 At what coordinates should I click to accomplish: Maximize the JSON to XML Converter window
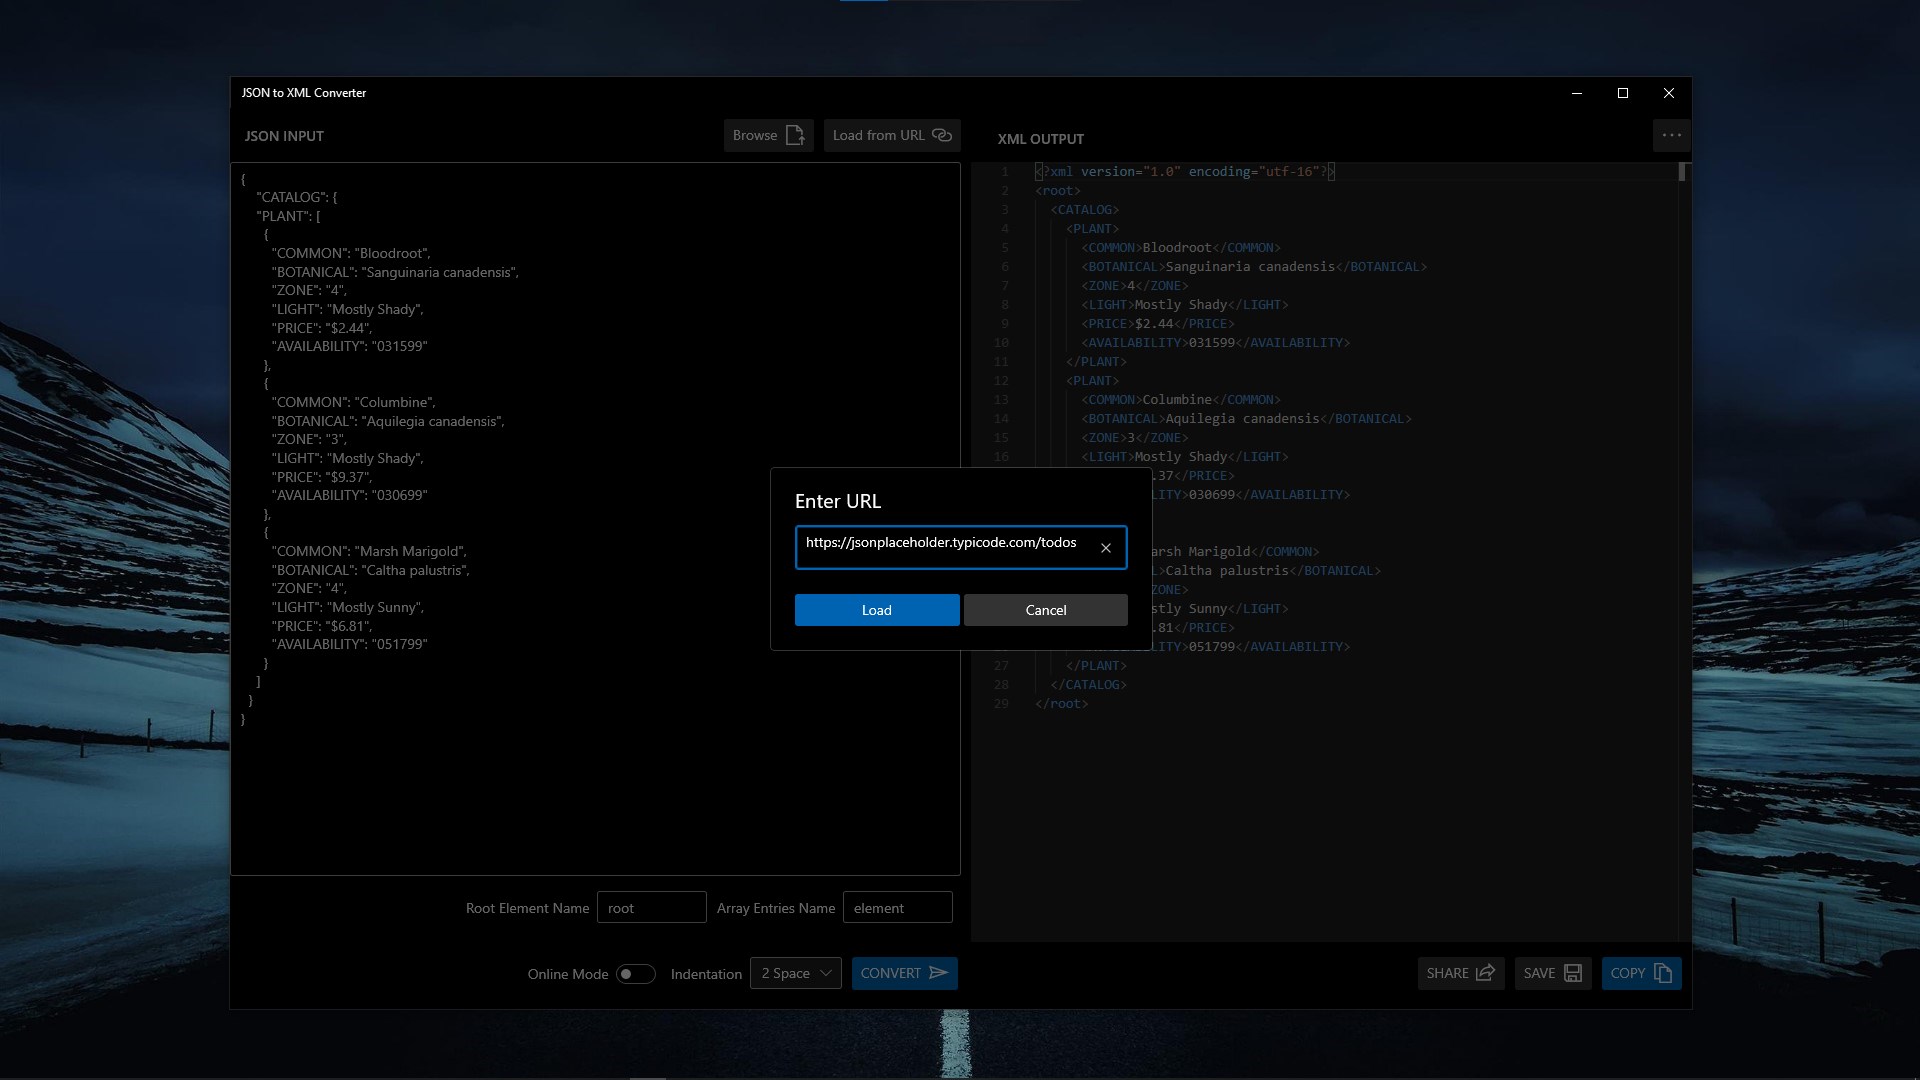point(1623,93)
